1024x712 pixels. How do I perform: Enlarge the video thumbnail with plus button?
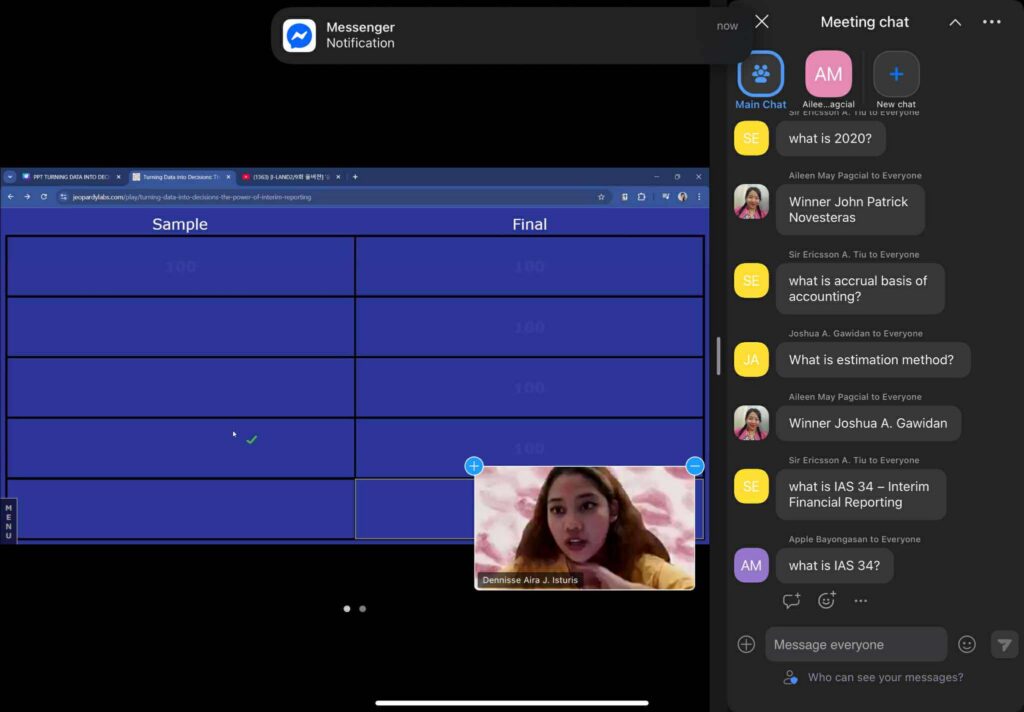point(474,466)
